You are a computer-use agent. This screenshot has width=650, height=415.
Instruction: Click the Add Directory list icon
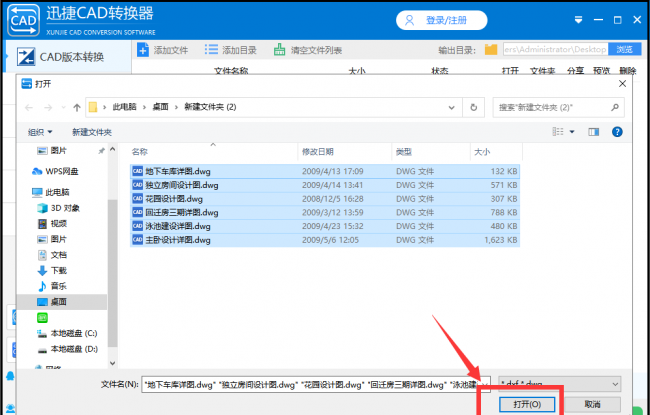click(x=211, y=50)
